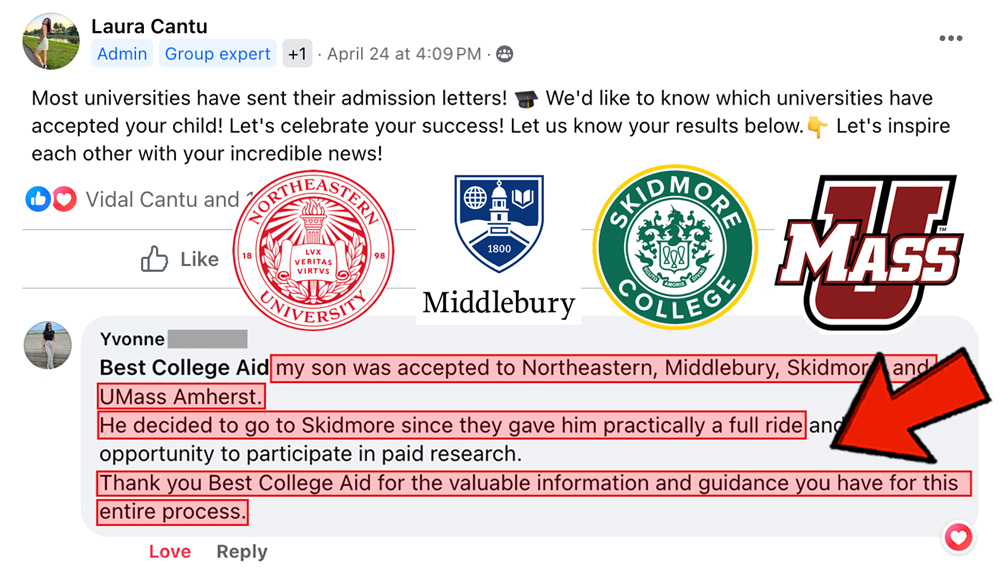1000x575 pixels.
Task: Click the Best College Aid mention
Action: click(184, 368)
